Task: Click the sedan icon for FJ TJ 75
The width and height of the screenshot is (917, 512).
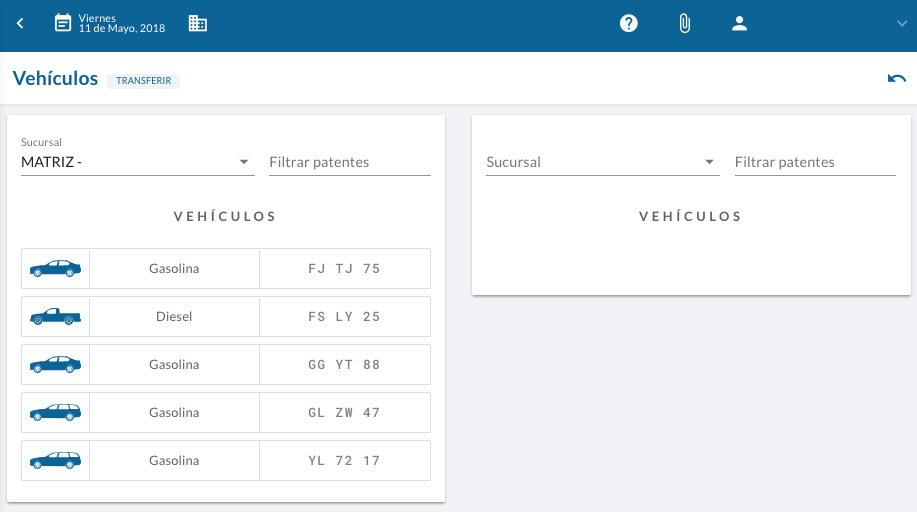Action: point(56,269)
